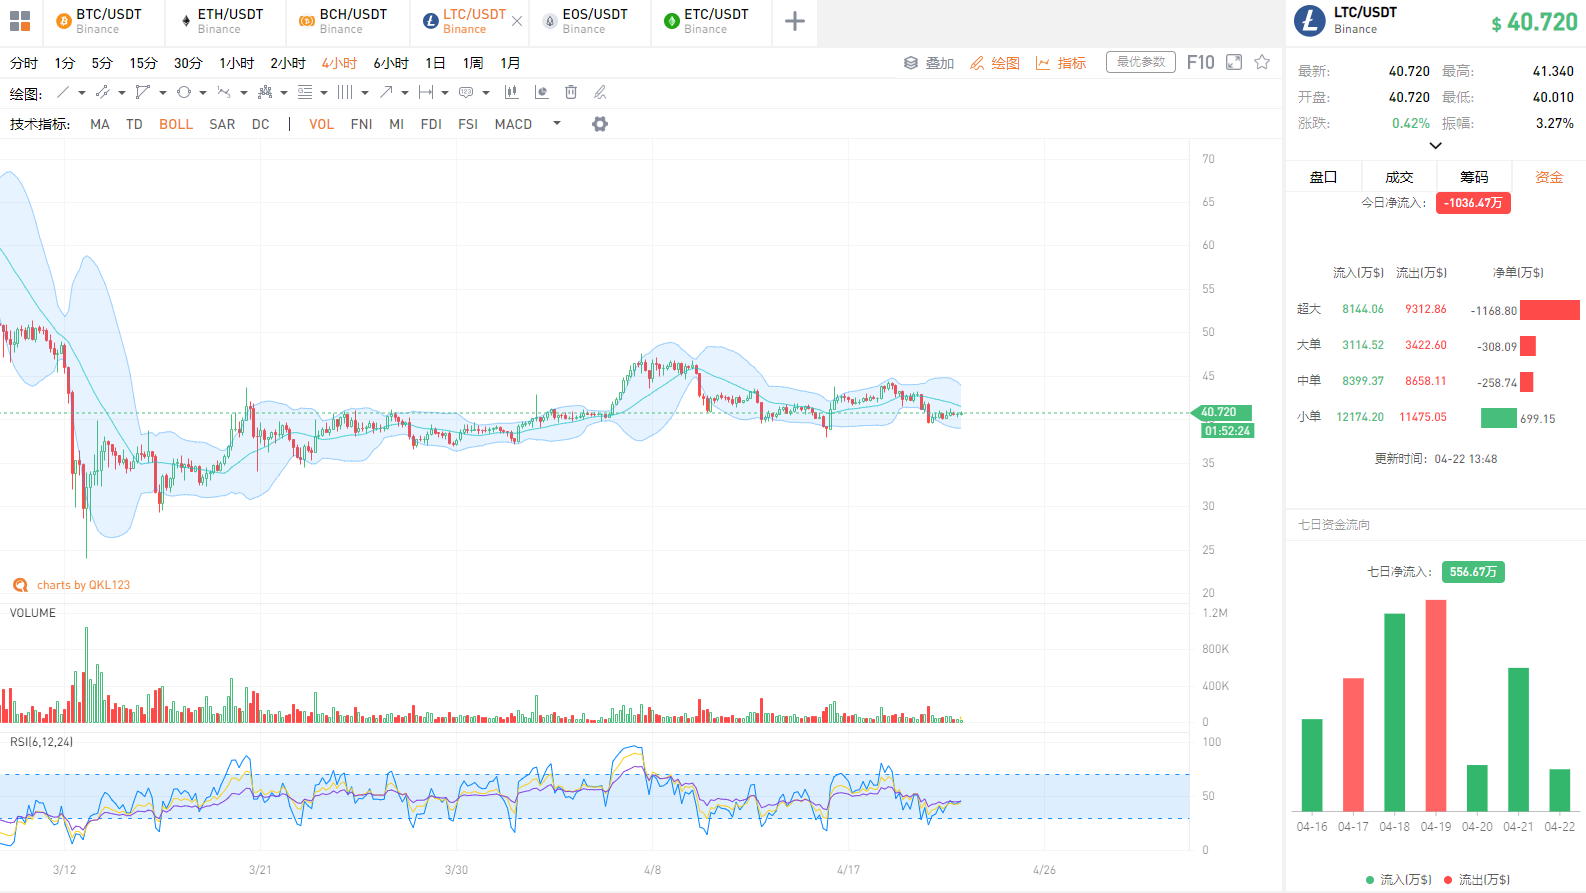This screenshot has width=1586, height=893.
Task: Expand price details chevron in right panel
Action: point(1436,146)
